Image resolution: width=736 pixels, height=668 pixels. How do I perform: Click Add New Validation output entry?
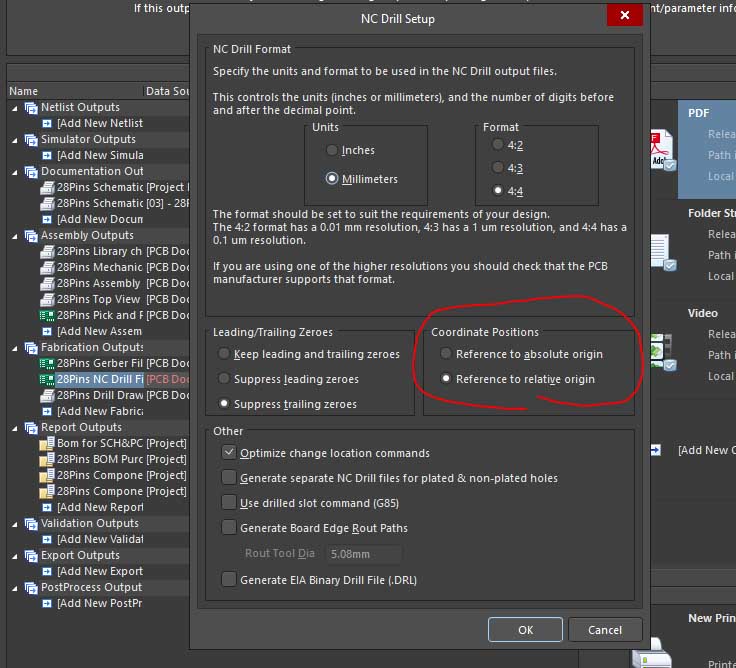pyautogui.click(x=99, y=539)
